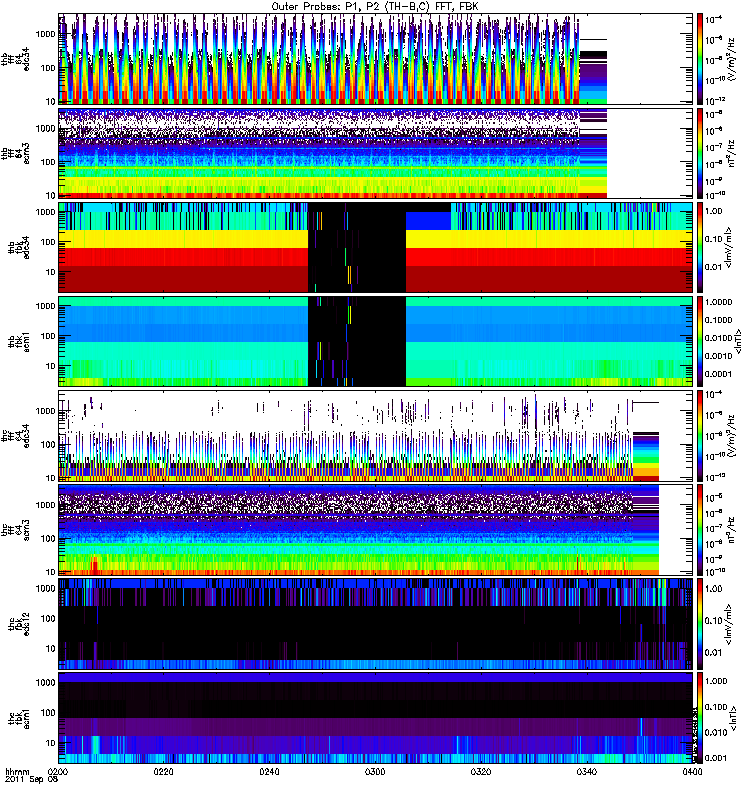The width and height of the screenshot is (750, 800).
Task: Click the thc fbk edc12 panel color bar
Action: 700,624
